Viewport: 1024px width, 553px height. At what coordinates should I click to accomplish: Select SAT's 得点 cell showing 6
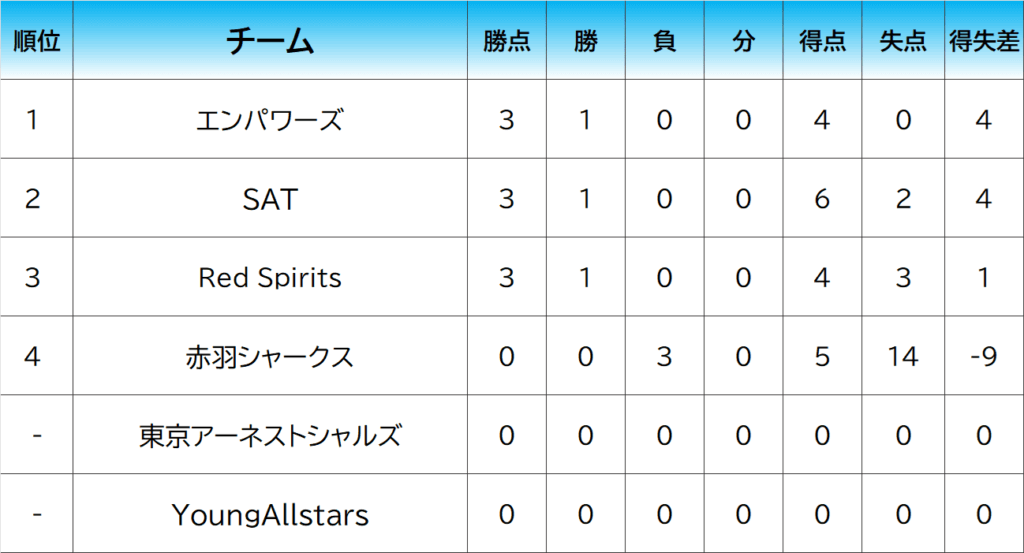pos(822,199)
